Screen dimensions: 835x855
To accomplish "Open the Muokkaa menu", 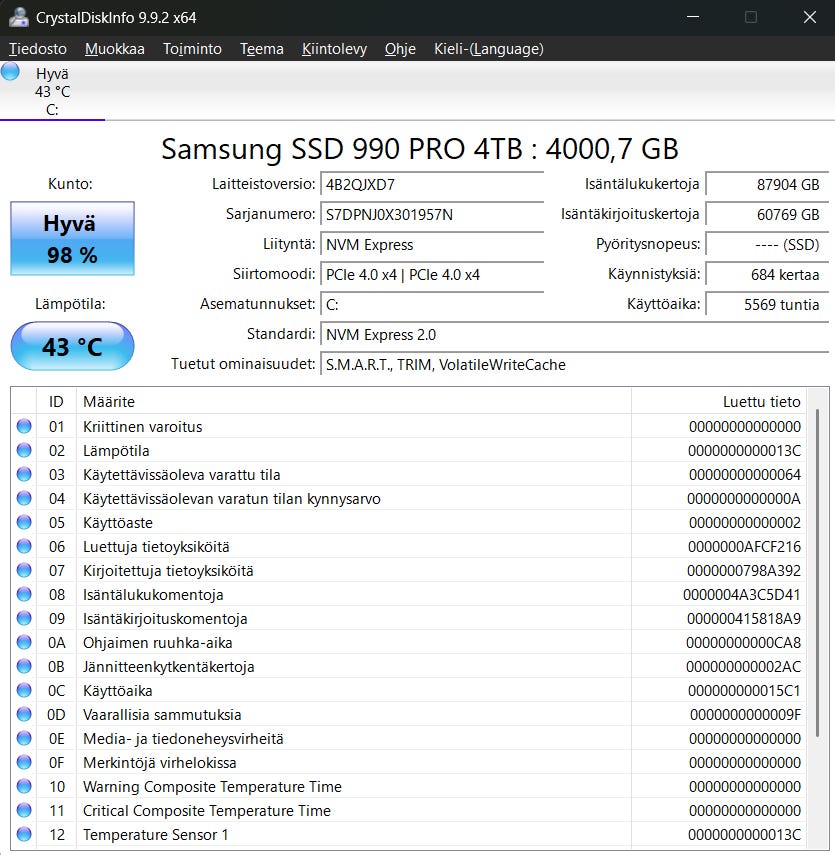I will pos(115,49).
